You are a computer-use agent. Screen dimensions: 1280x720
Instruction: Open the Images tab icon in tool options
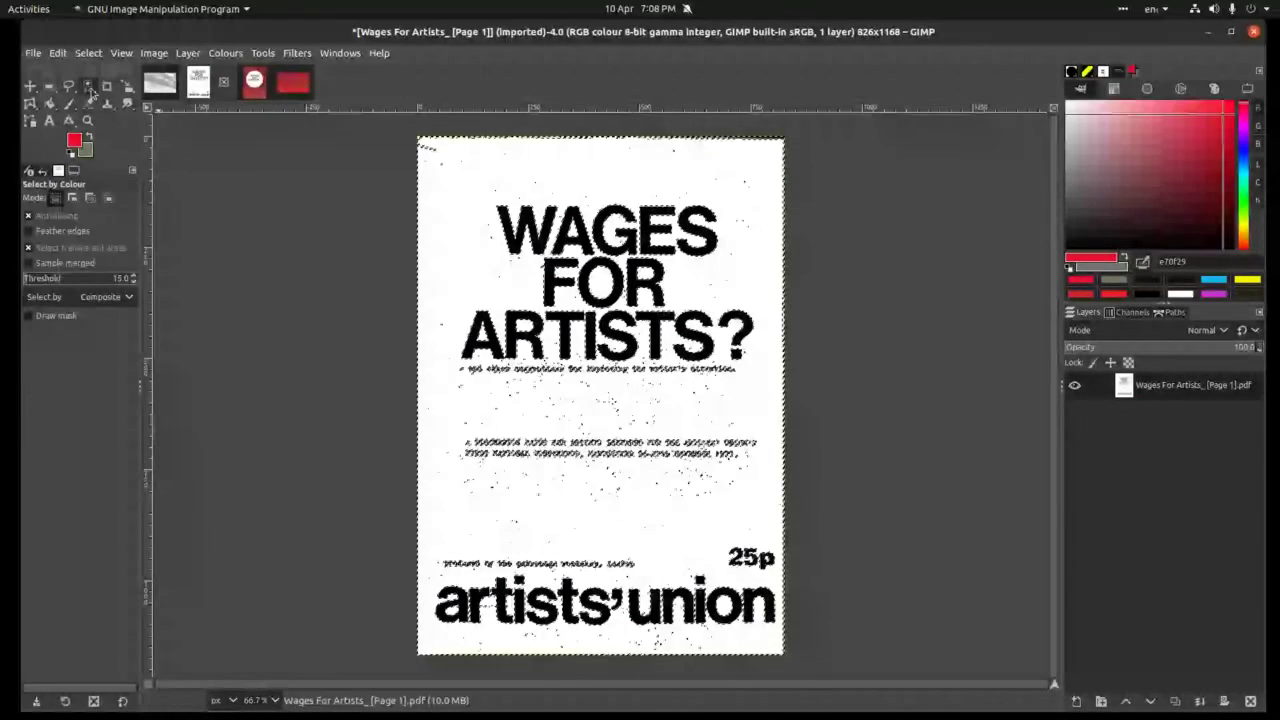click(x=58, y=171)
